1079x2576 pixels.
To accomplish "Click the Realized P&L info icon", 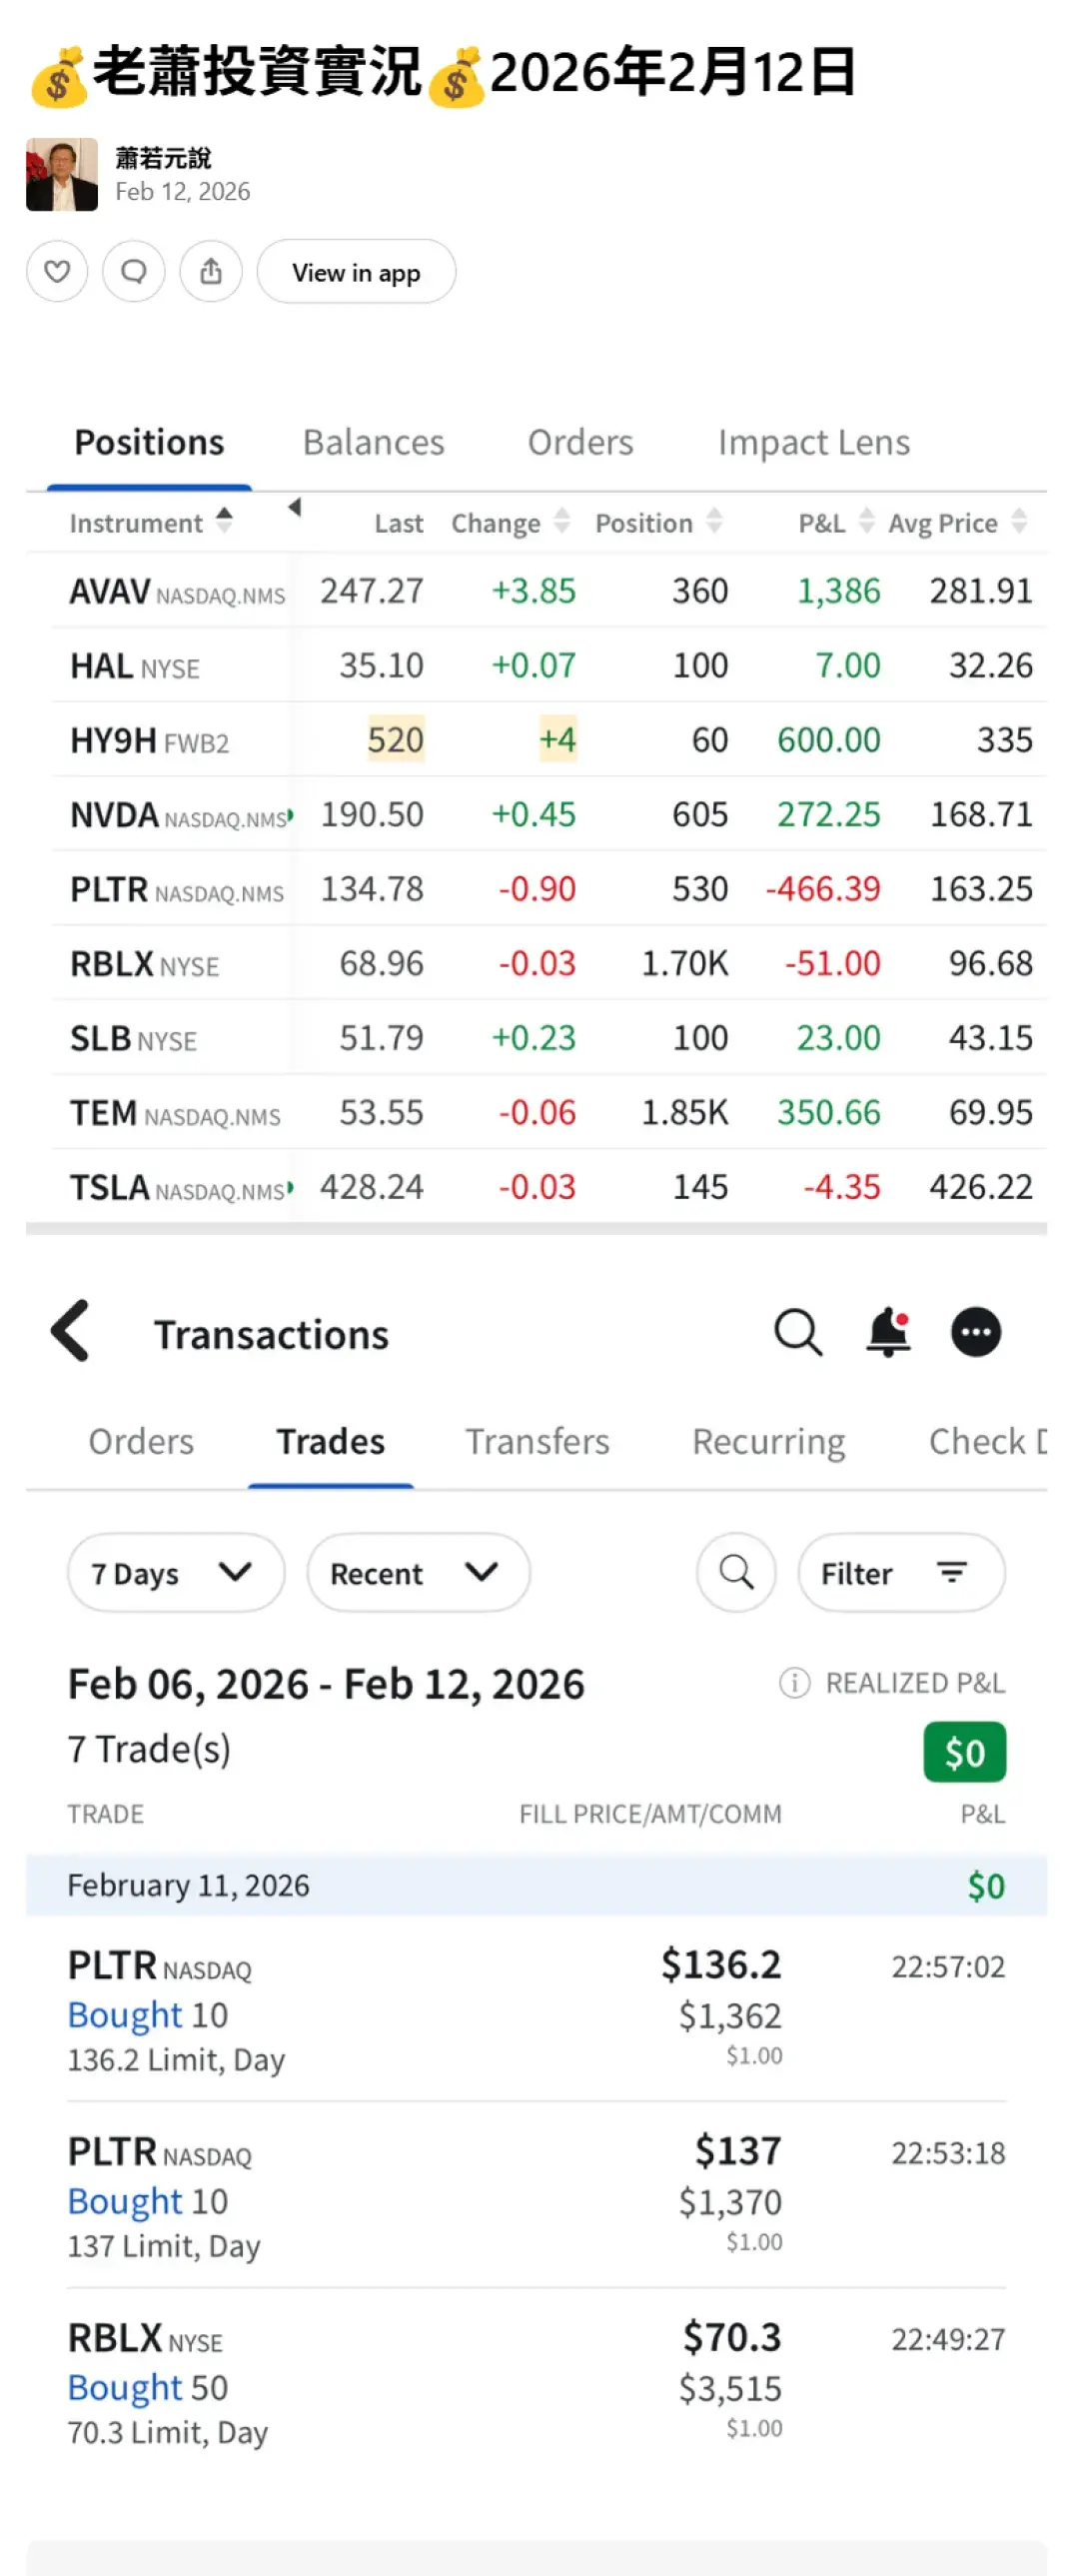I will pos(794,1683).
